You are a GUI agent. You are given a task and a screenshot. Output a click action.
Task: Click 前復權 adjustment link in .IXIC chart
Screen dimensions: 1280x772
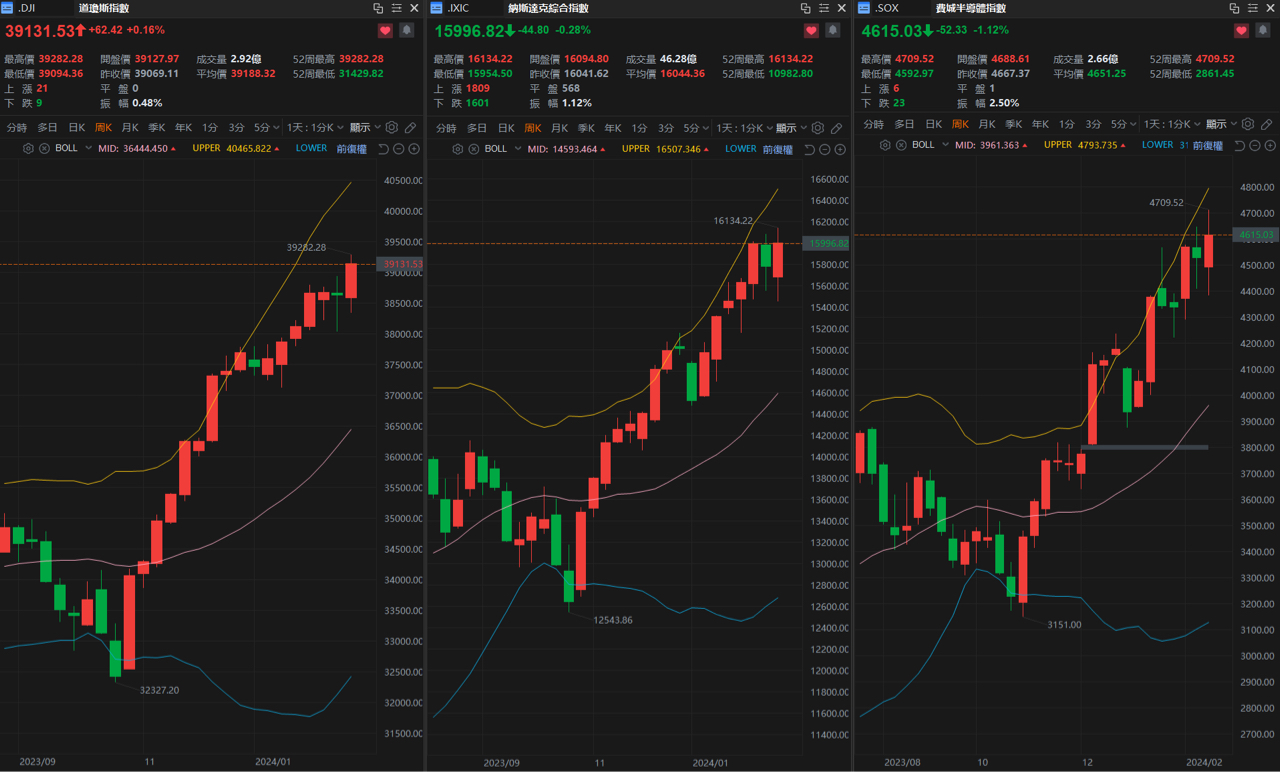click(x=777, y=149)
